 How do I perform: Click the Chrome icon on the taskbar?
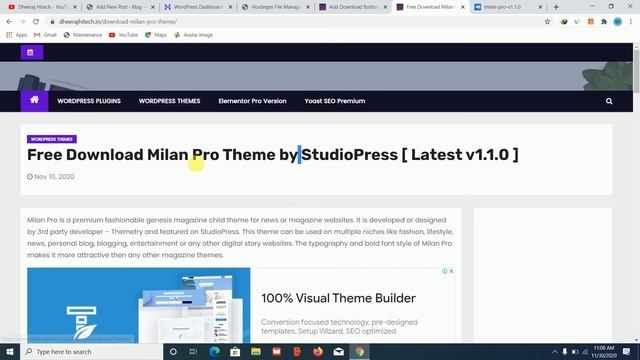[x=360, y=351]
